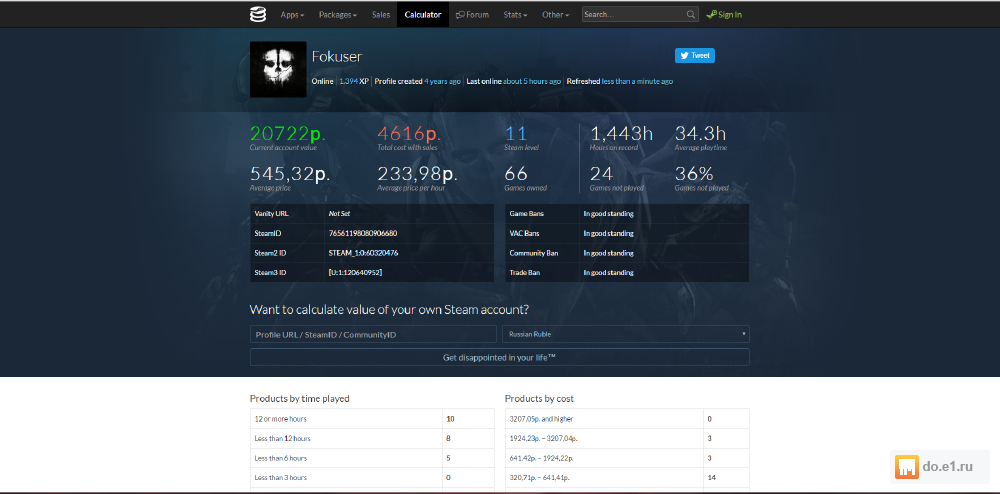Open Fokuser's skull avatar image
1000x494 pixels.
tap(278, 69)
